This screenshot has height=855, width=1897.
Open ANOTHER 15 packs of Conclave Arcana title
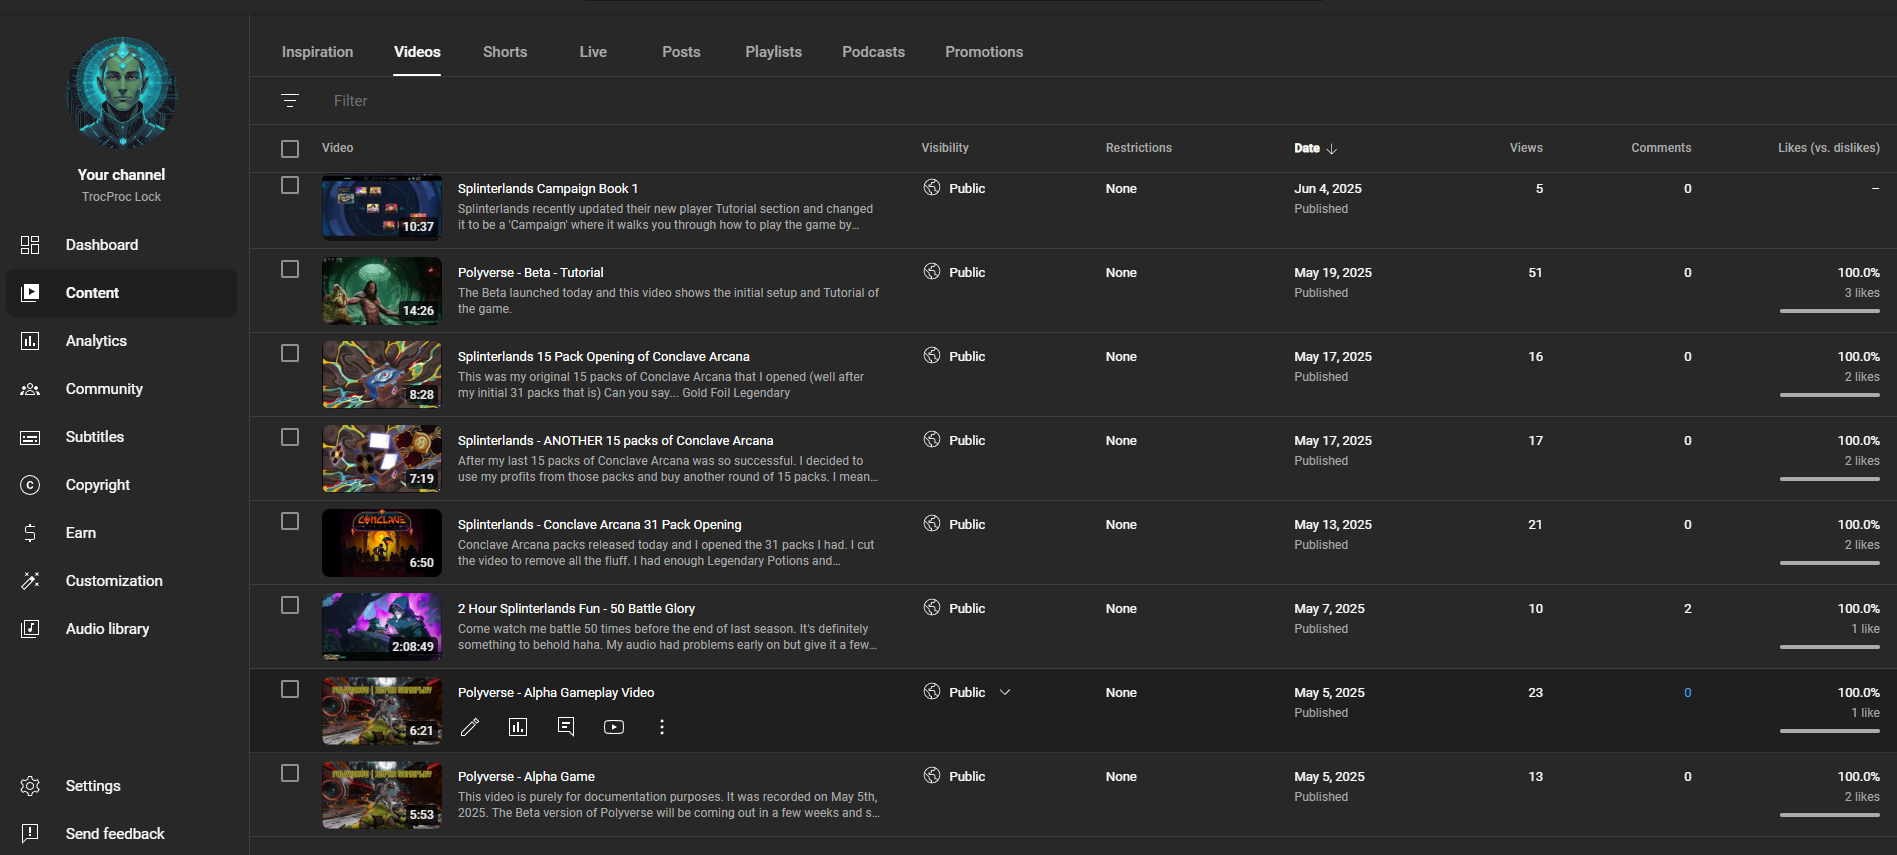click(616, 441)
